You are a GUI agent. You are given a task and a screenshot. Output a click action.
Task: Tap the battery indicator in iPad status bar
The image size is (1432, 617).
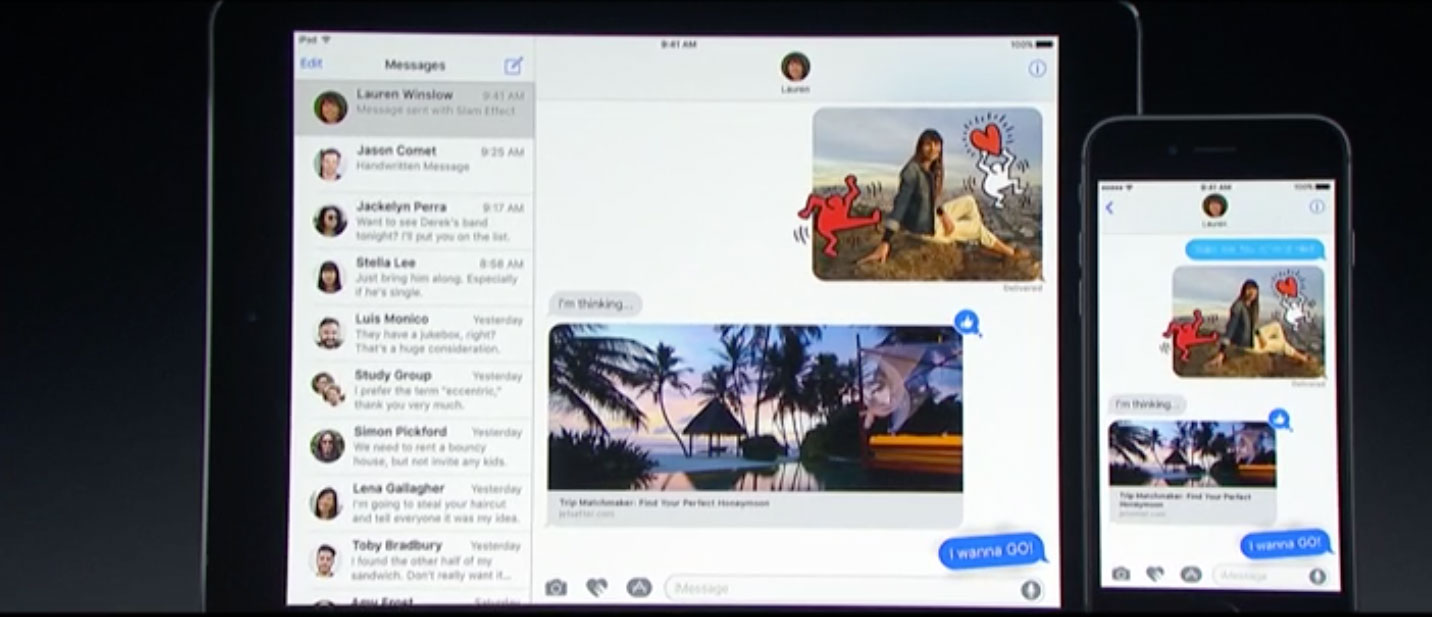1044,45
